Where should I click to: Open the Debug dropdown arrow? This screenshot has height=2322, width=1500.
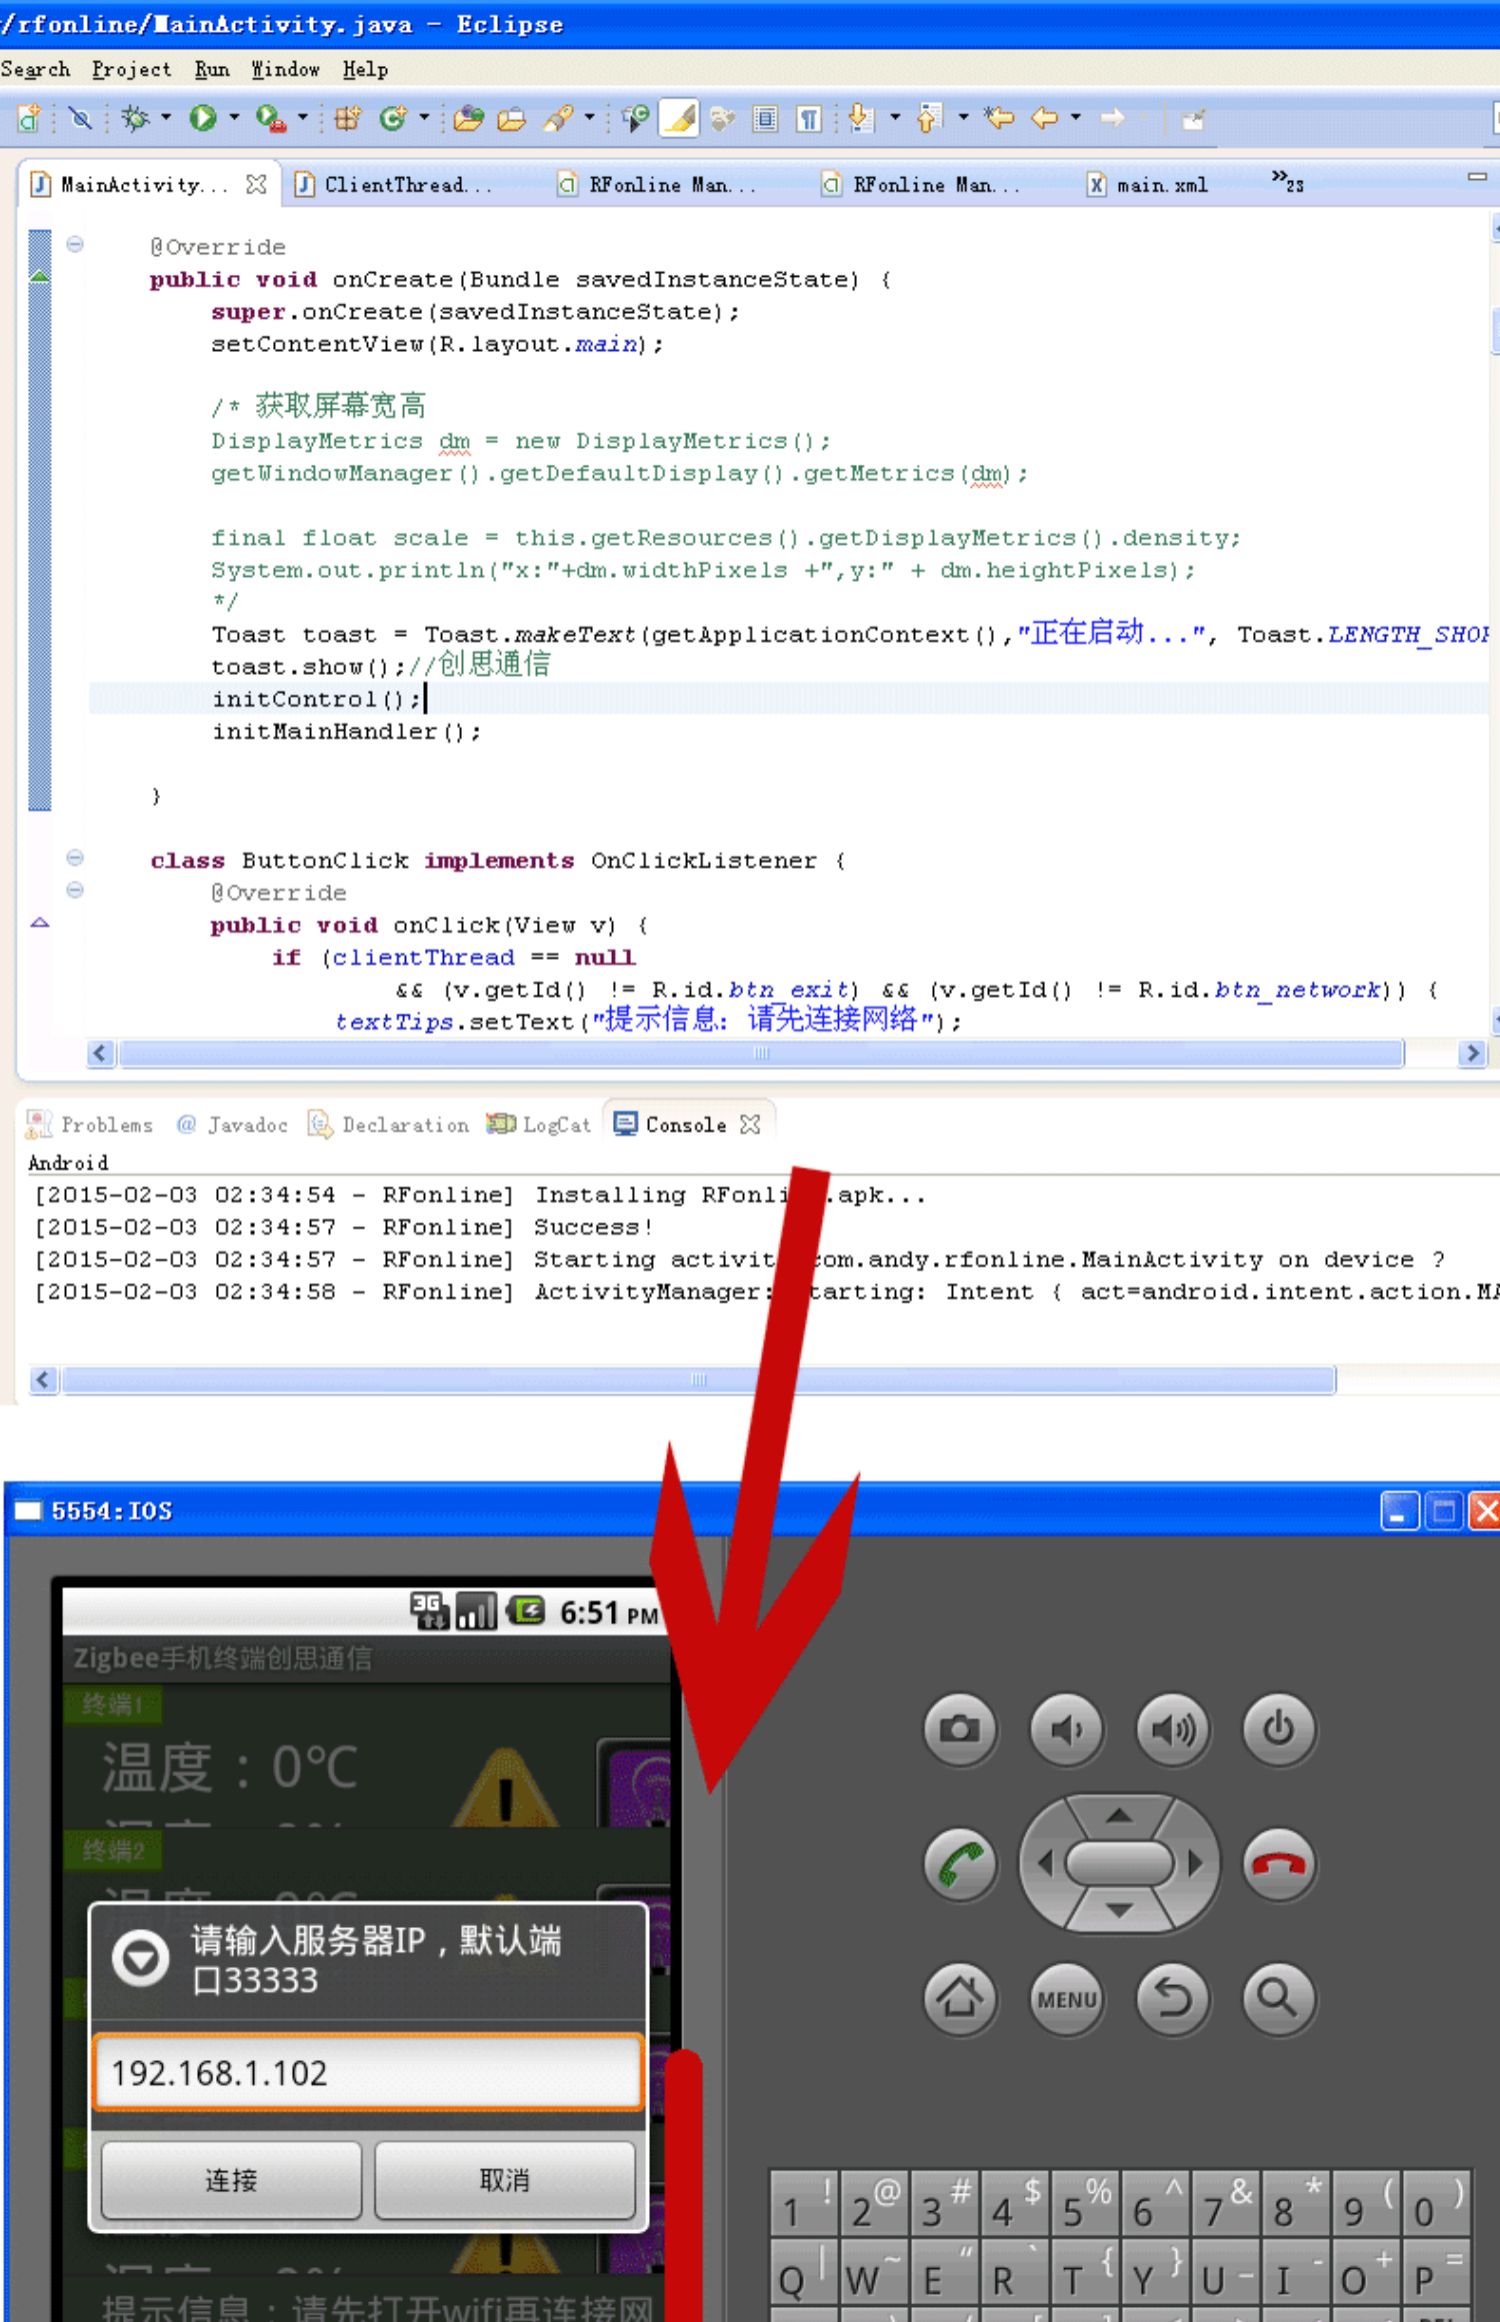[166, 117]
